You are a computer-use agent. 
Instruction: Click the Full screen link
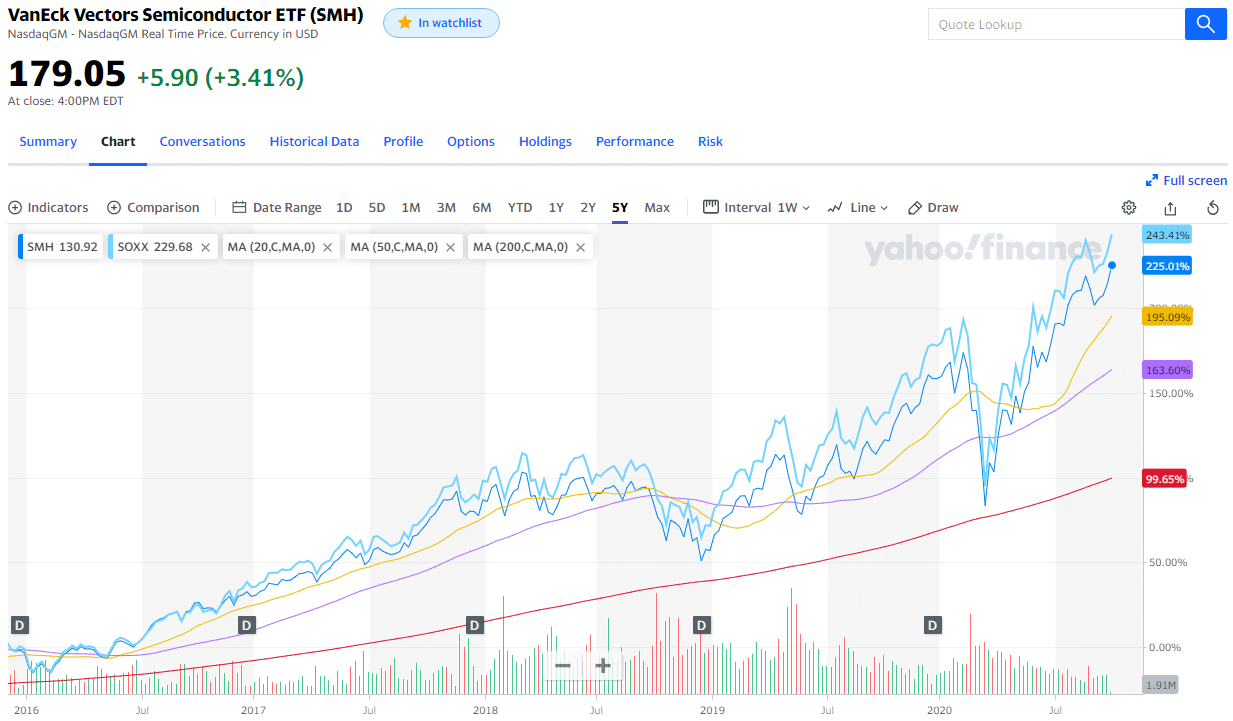(x=1186, y=181)
